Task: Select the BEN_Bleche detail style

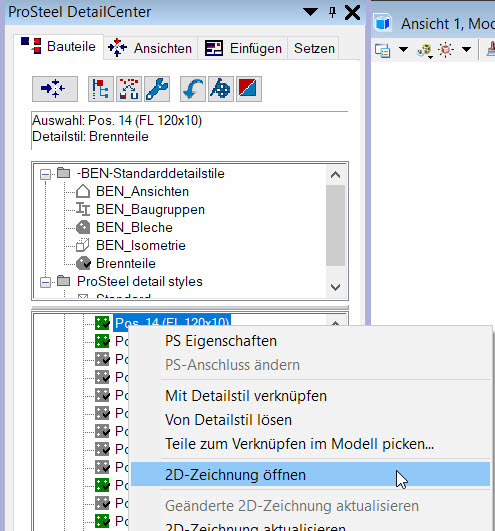Action: [134, 227]
